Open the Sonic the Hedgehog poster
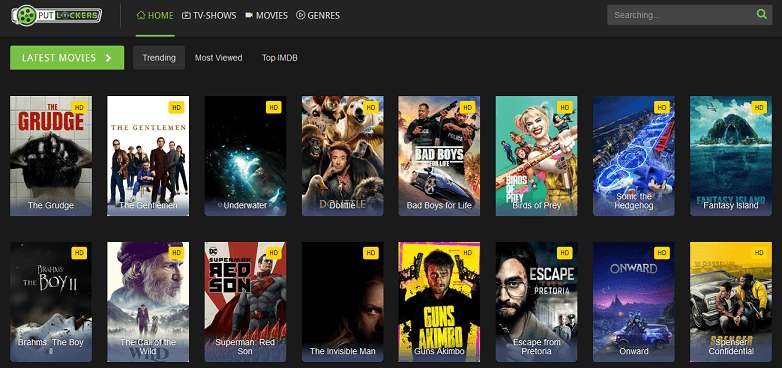 [x=634, y=156]
